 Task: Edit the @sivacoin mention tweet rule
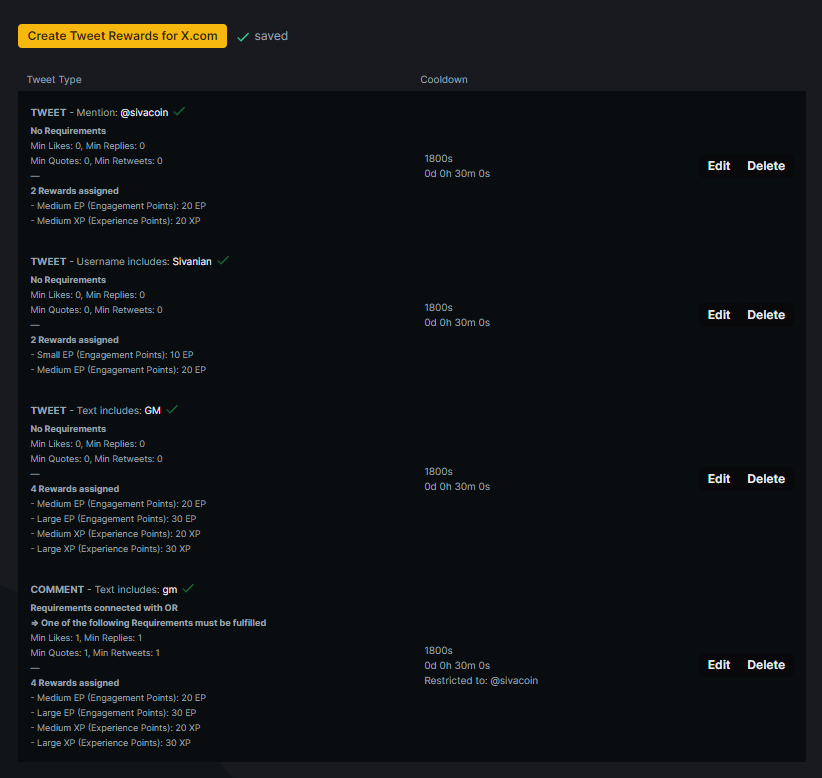(718, 166)
